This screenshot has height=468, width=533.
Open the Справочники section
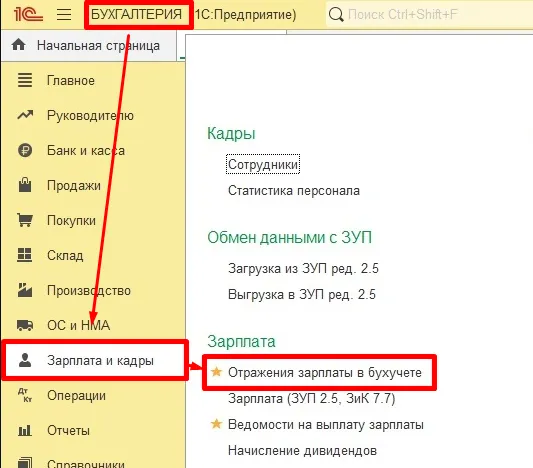click(x=86, y=464)
